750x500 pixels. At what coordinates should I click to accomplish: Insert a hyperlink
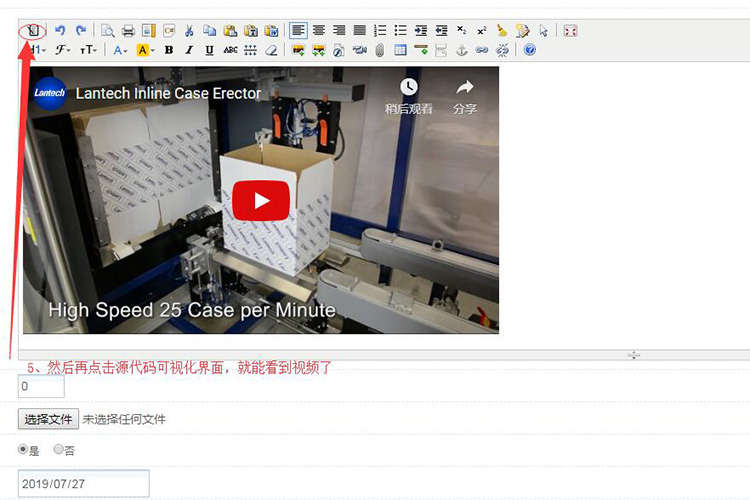(482, 50)
